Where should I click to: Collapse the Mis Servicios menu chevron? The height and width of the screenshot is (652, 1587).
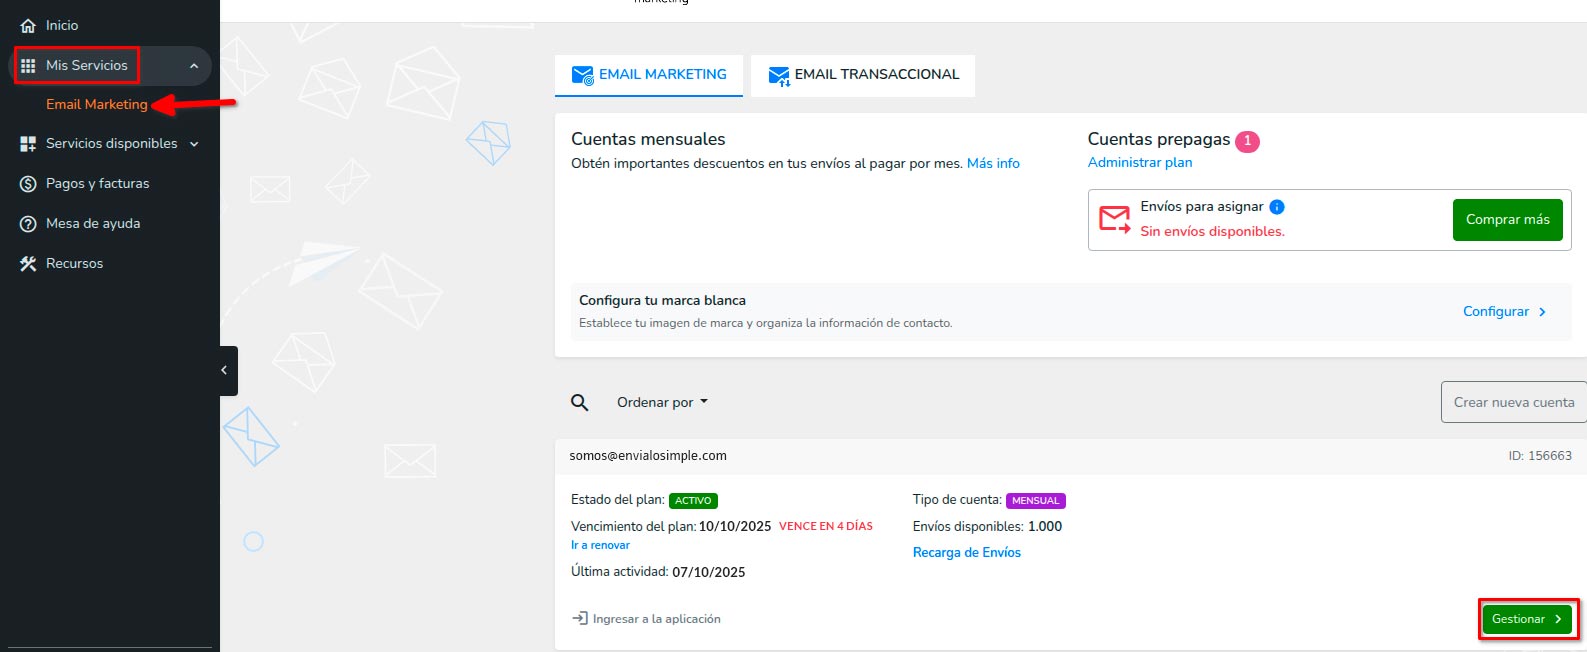tap(194, 66)
